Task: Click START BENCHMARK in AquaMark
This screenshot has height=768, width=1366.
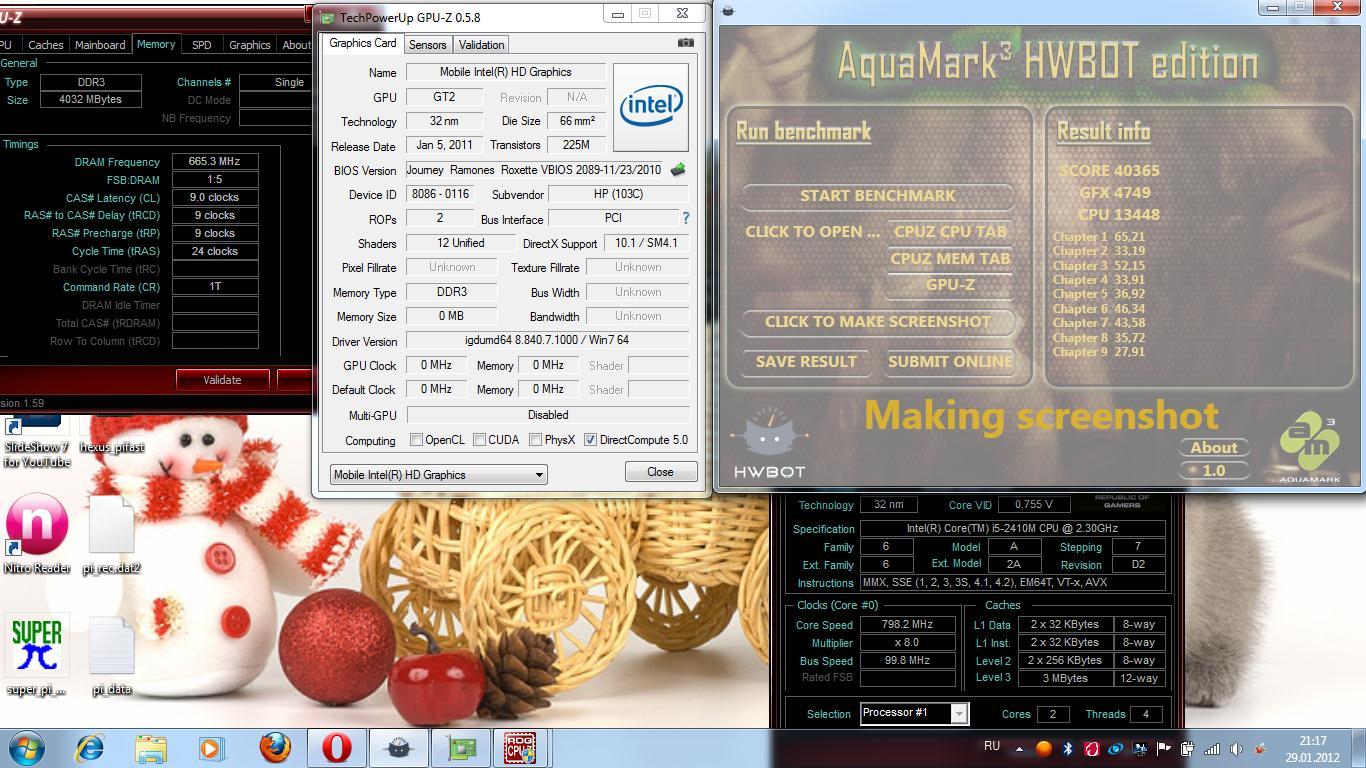Action: coord(877,196)
